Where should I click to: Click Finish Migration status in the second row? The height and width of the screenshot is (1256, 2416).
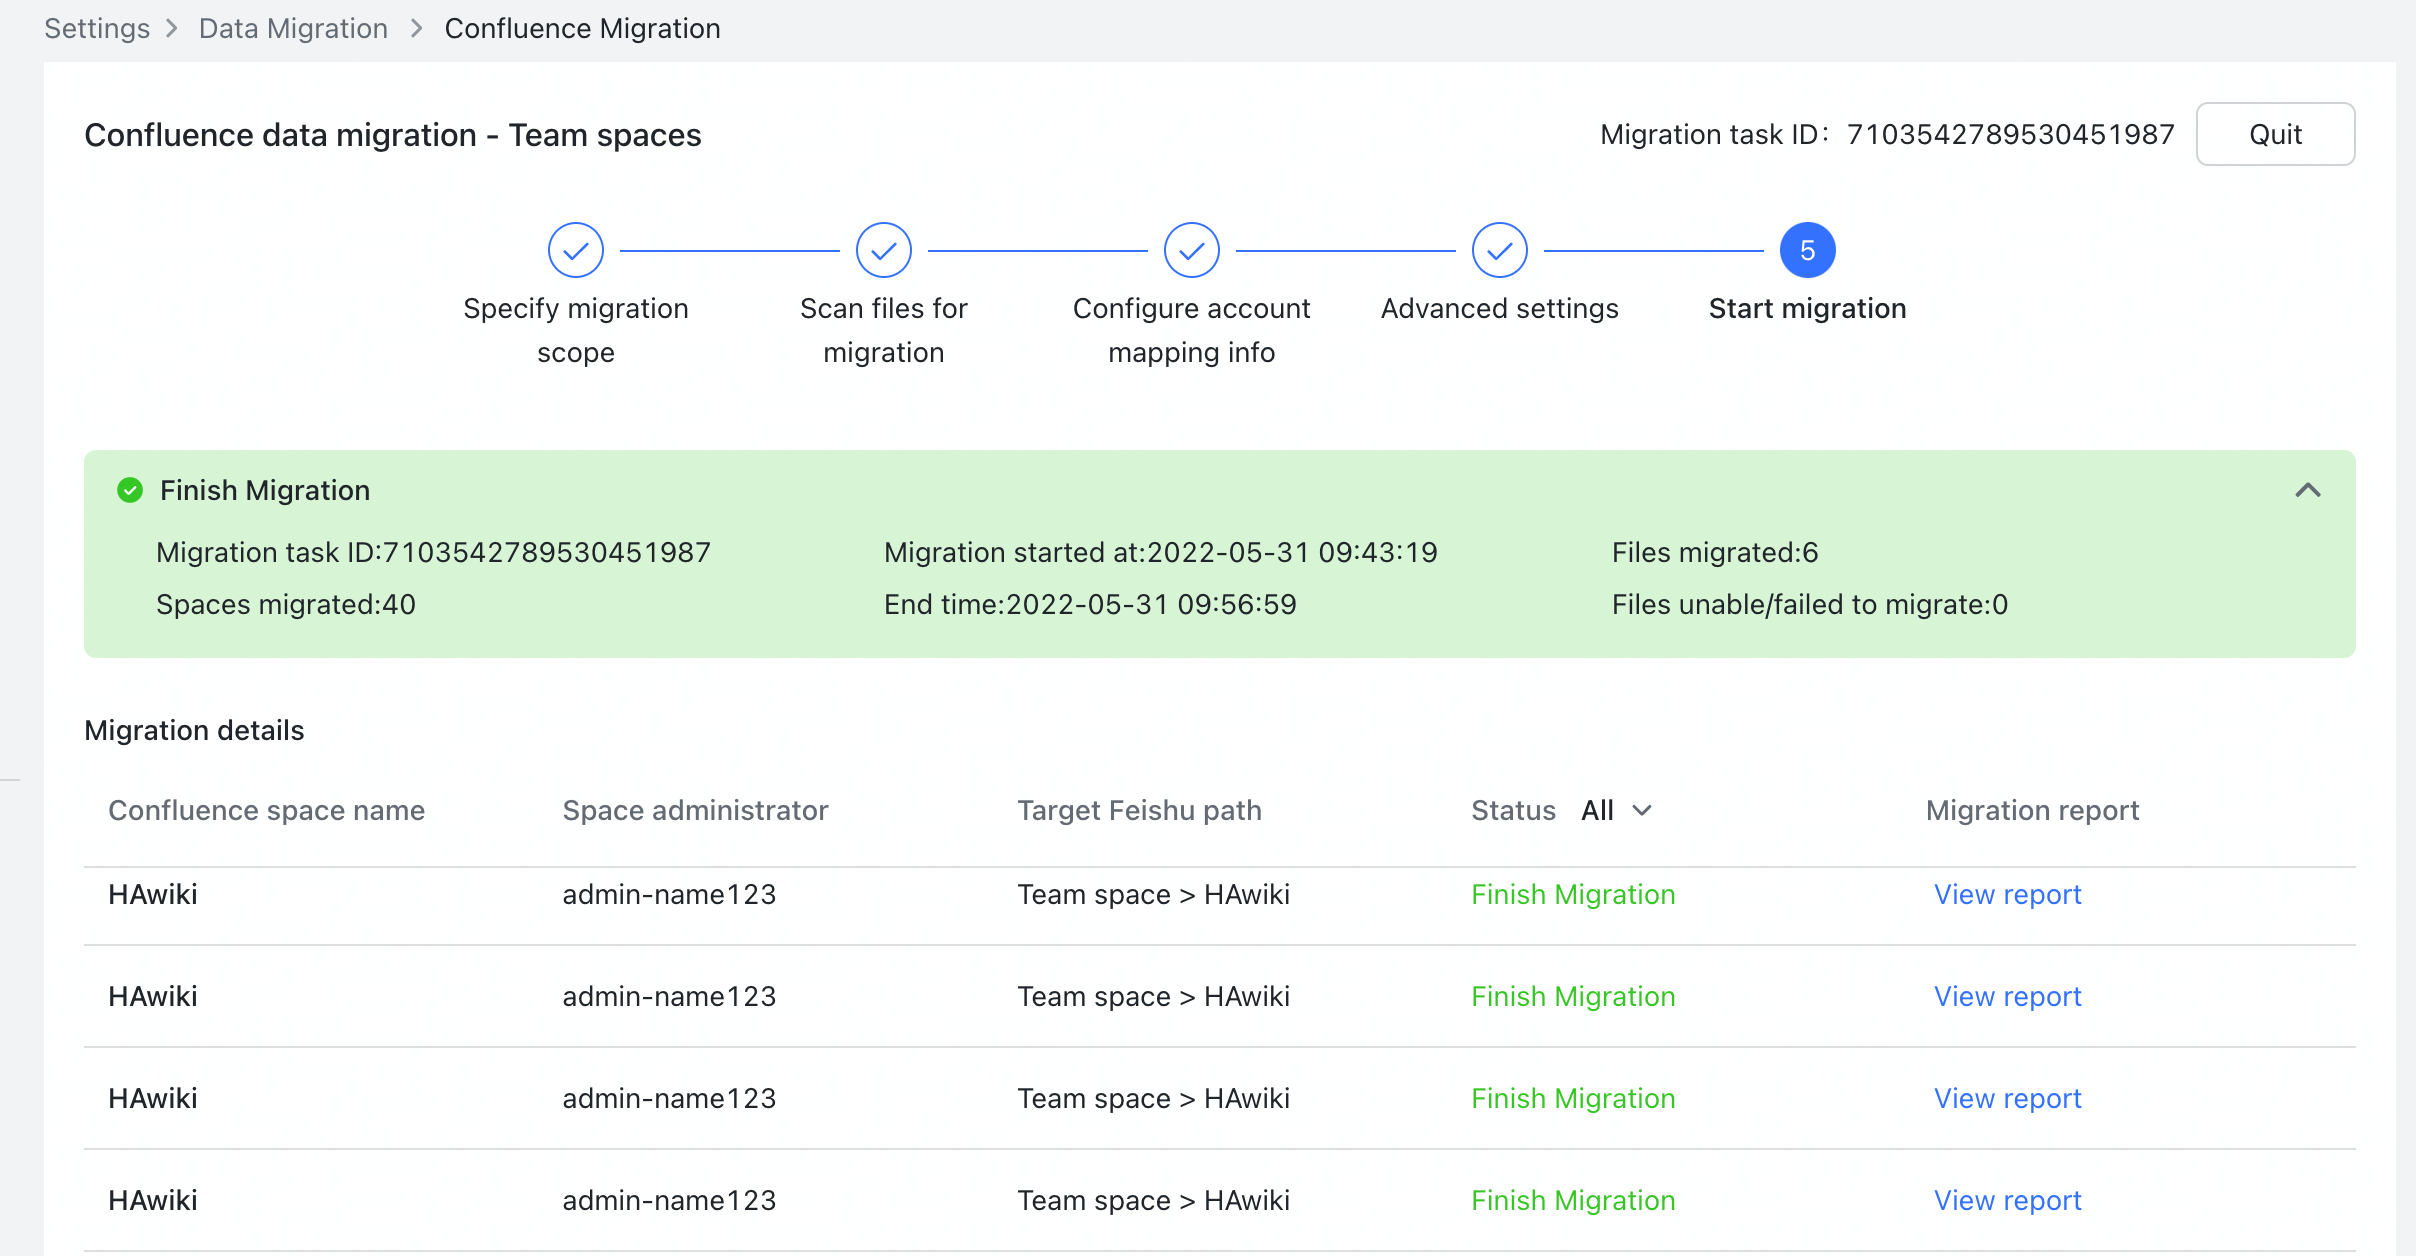(x=1572, y=996)
